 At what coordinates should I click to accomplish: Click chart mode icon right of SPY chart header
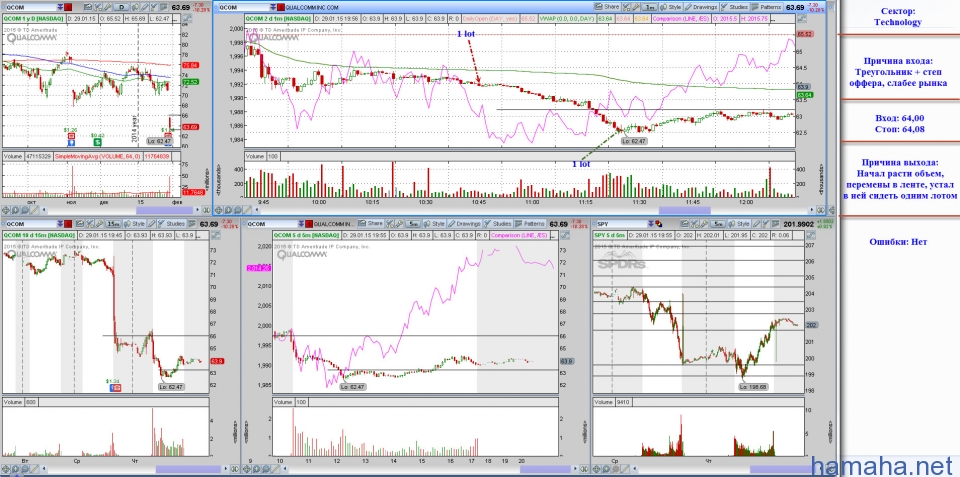coord(811,236)
